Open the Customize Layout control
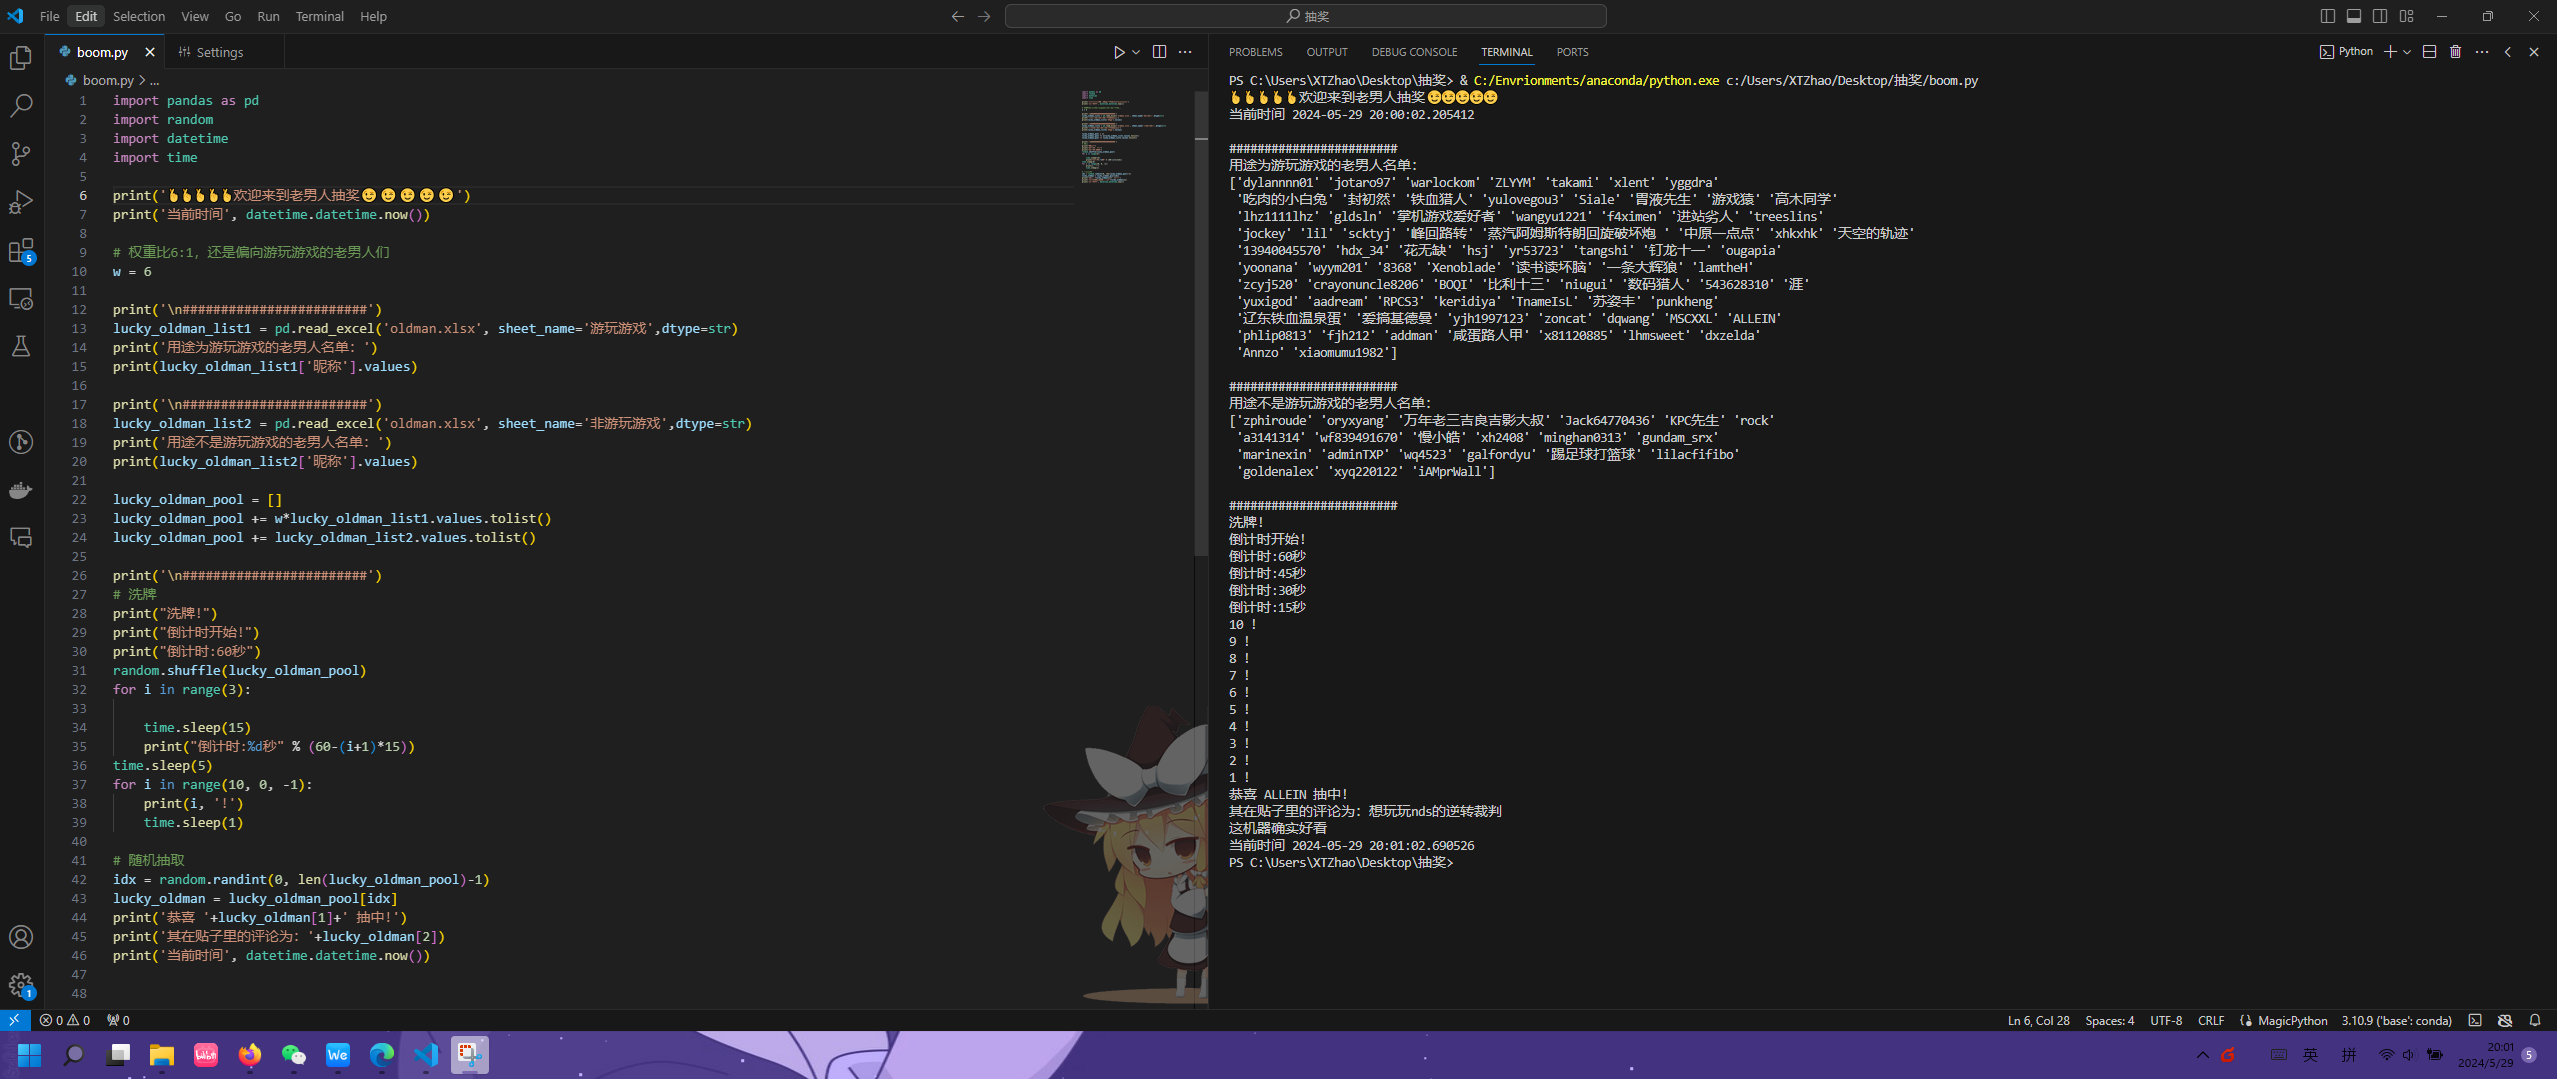2557x1079 pixels. click(x=2407, y=16)
